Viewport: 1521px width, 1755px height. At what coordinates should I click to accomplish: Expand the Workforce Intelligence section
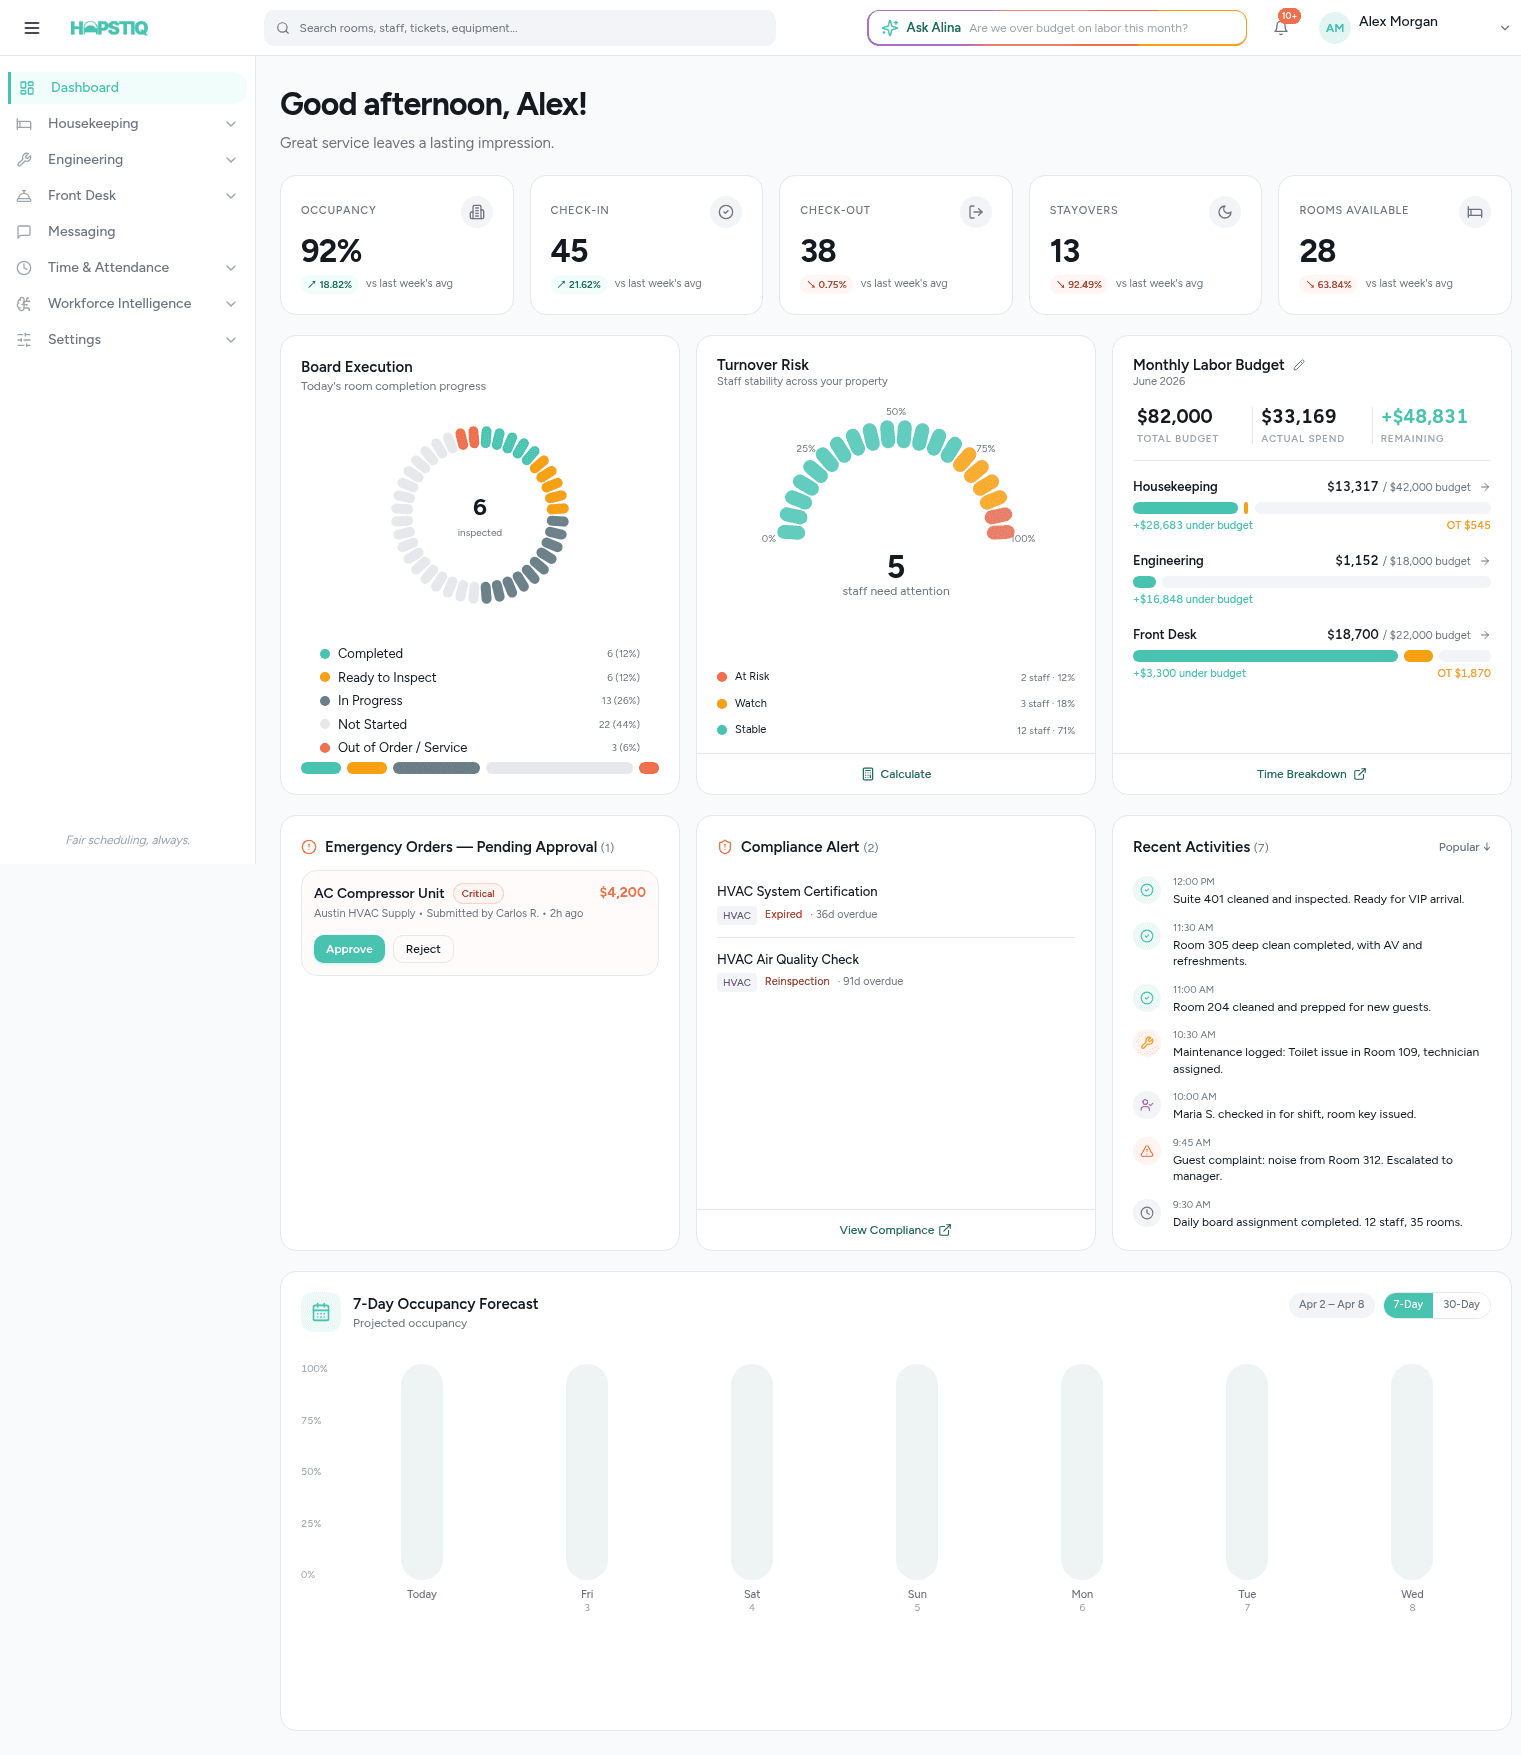coord(231,304)
